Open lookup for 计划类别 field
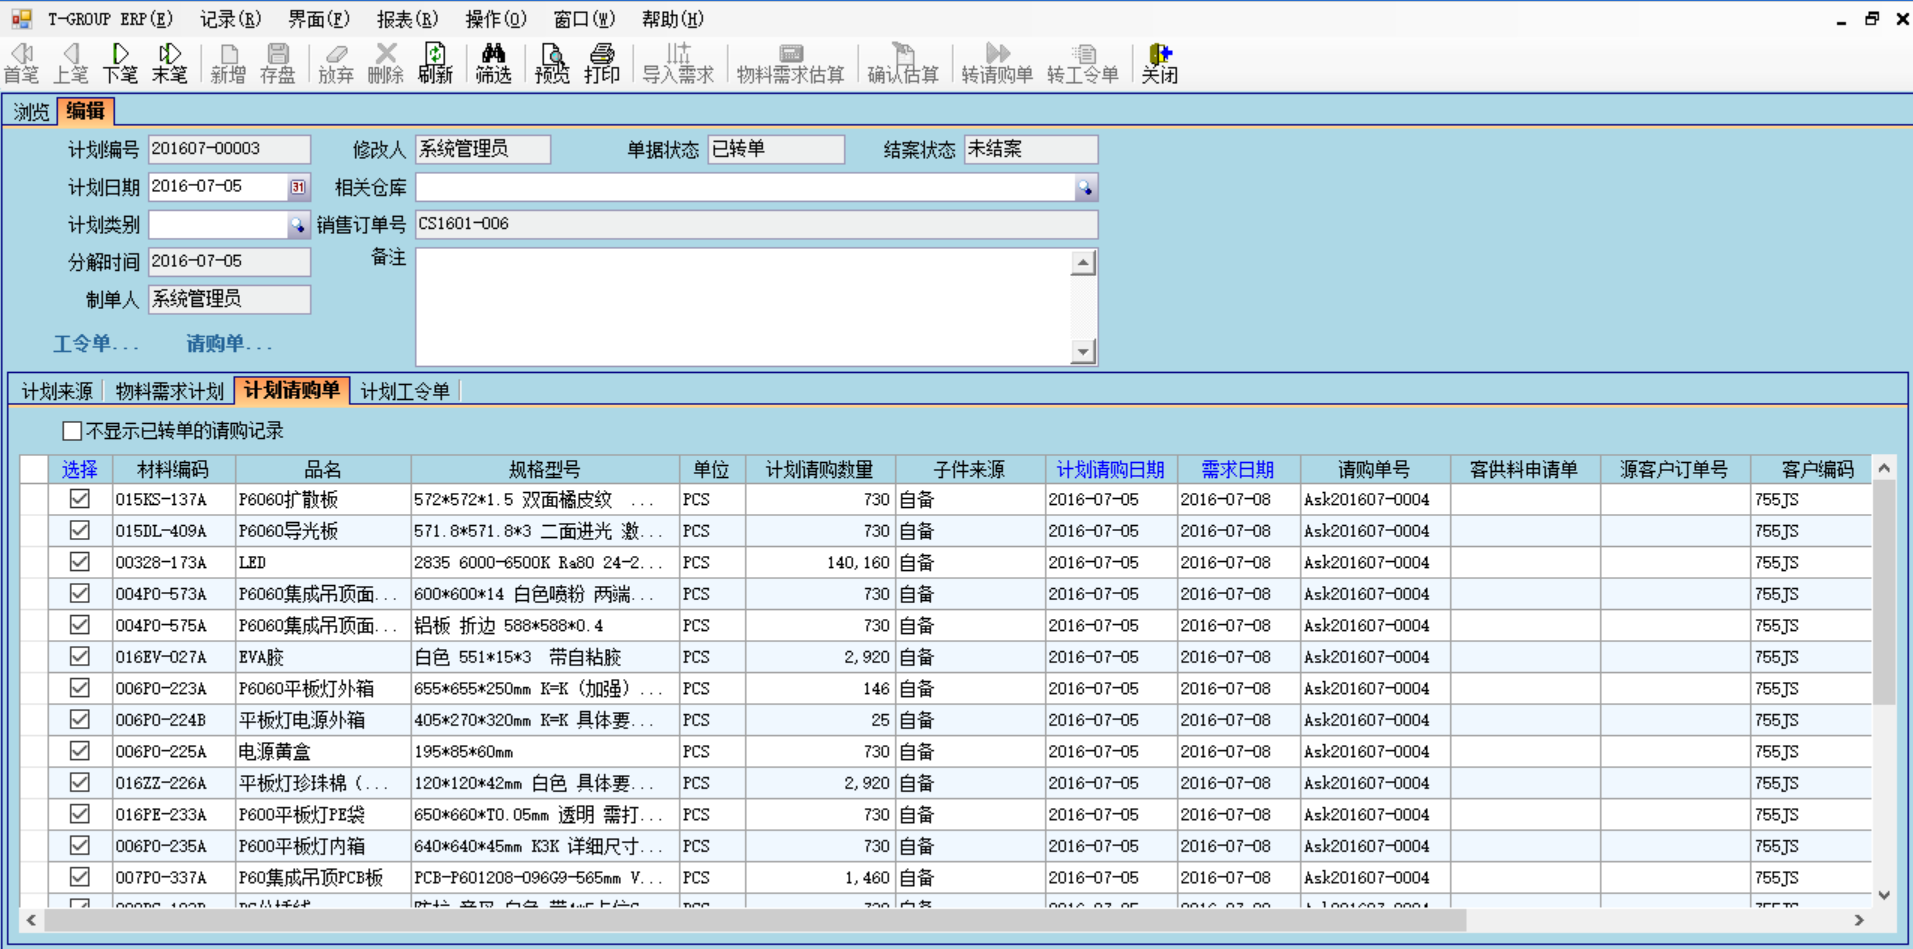 tap(297, 225)
